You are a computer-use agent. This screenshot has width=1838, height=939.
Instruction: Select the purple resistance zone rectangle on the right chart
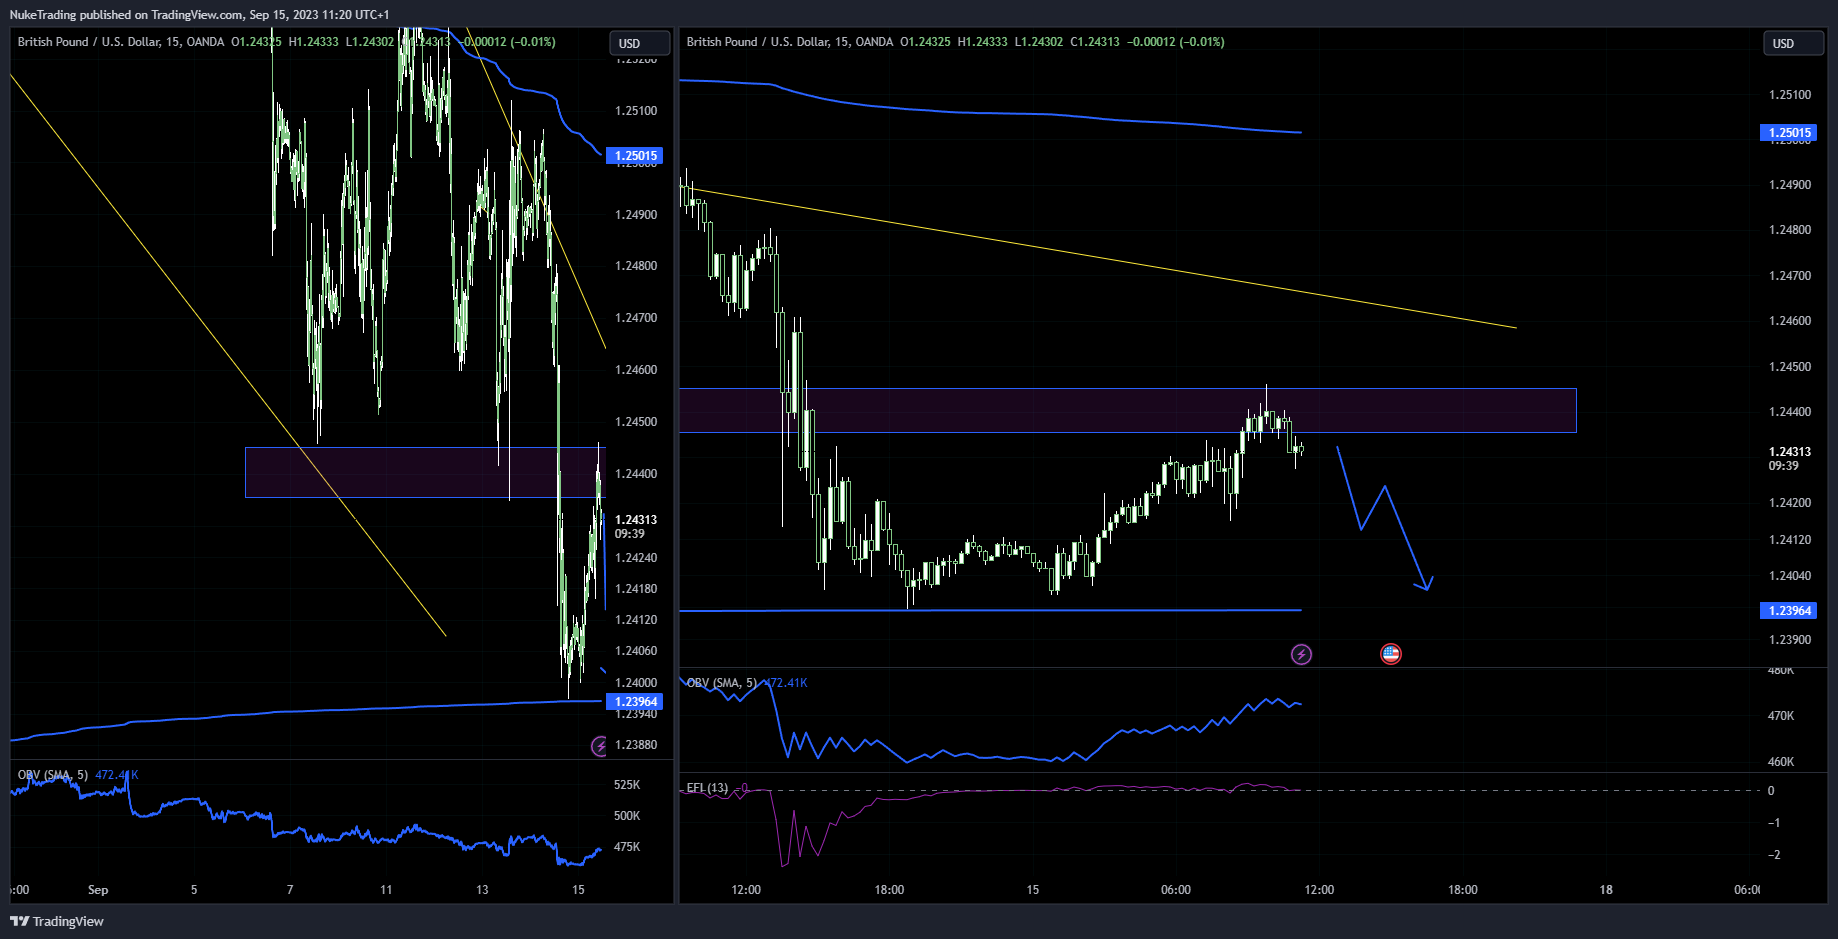[x=1127, y=410]
